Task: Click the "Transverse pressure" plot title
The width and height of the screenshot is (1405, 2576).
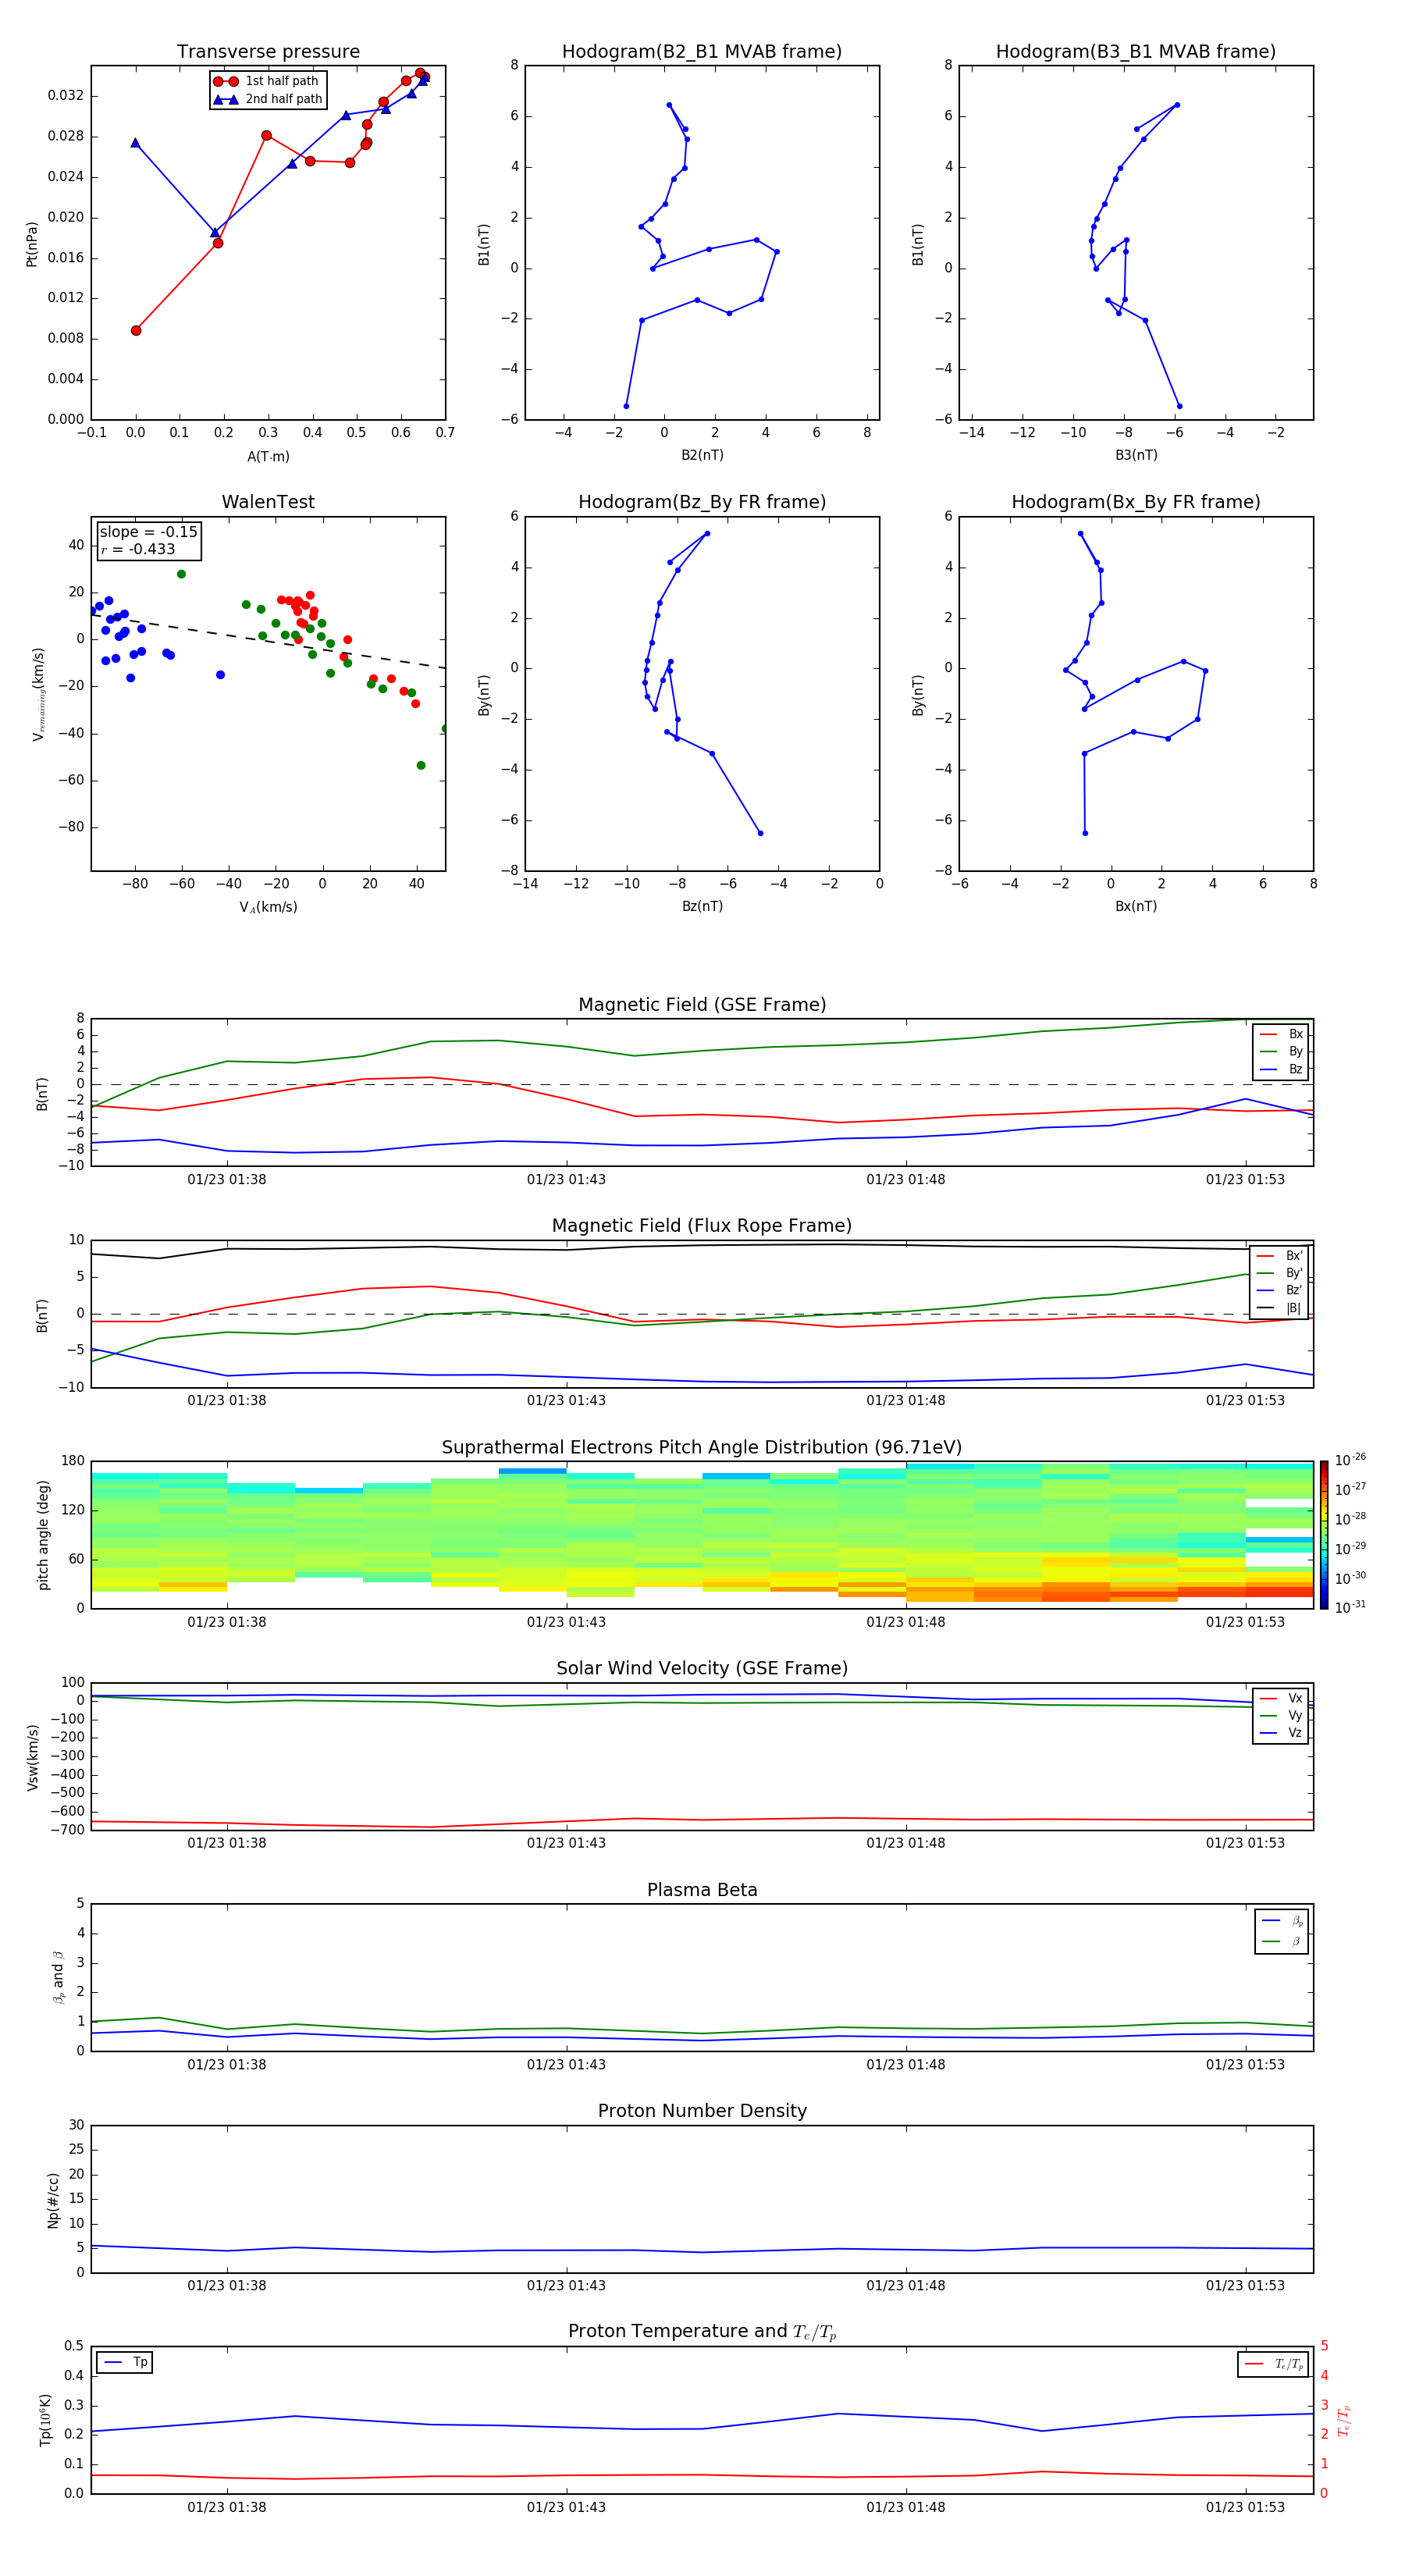Action: (x=268, y=52)
